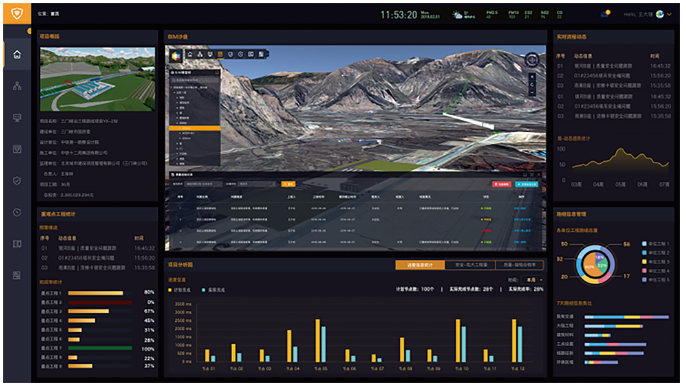This screenshot has height=385, width=686.
Task: Click the '45%' progress value
Action: tap(149, 321)
